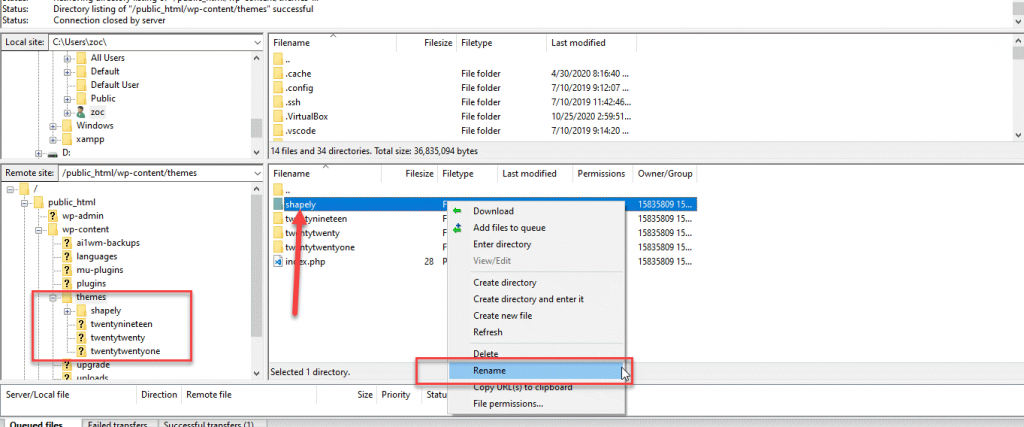The width and height of the screenshot is (1024, 427).
Task: Sort remote list by Owner/Group column
Action: click(x=664, y=174)
